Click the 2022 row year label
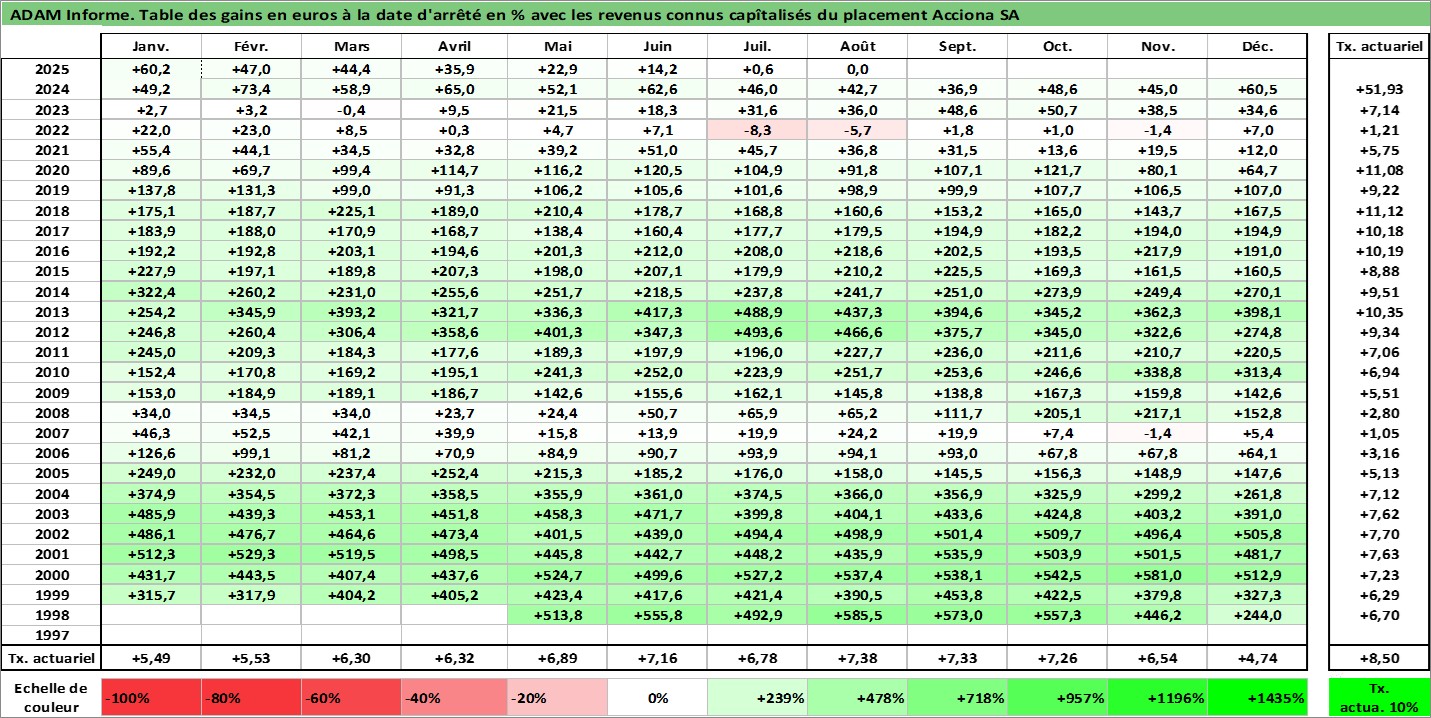Viewport: 1431px width, 718px height. [51, 130]
